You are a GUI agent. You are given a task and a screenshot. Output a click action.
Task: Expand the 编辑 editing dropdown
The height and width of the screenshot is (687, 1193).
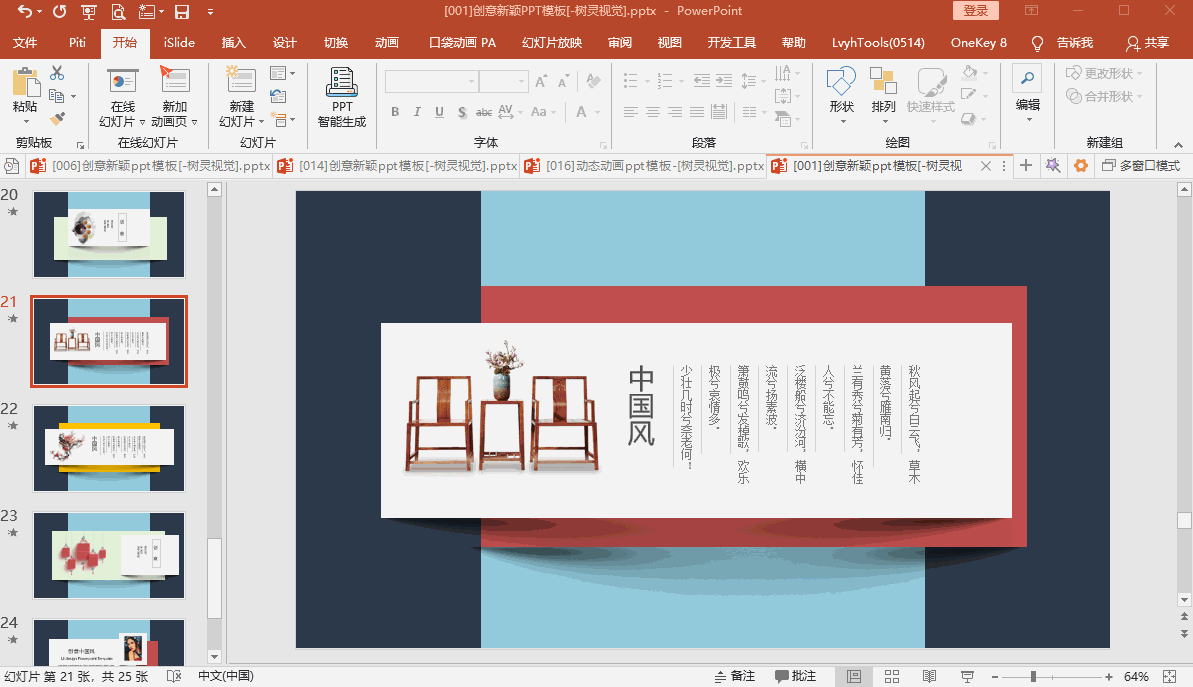click(1027, 119)
